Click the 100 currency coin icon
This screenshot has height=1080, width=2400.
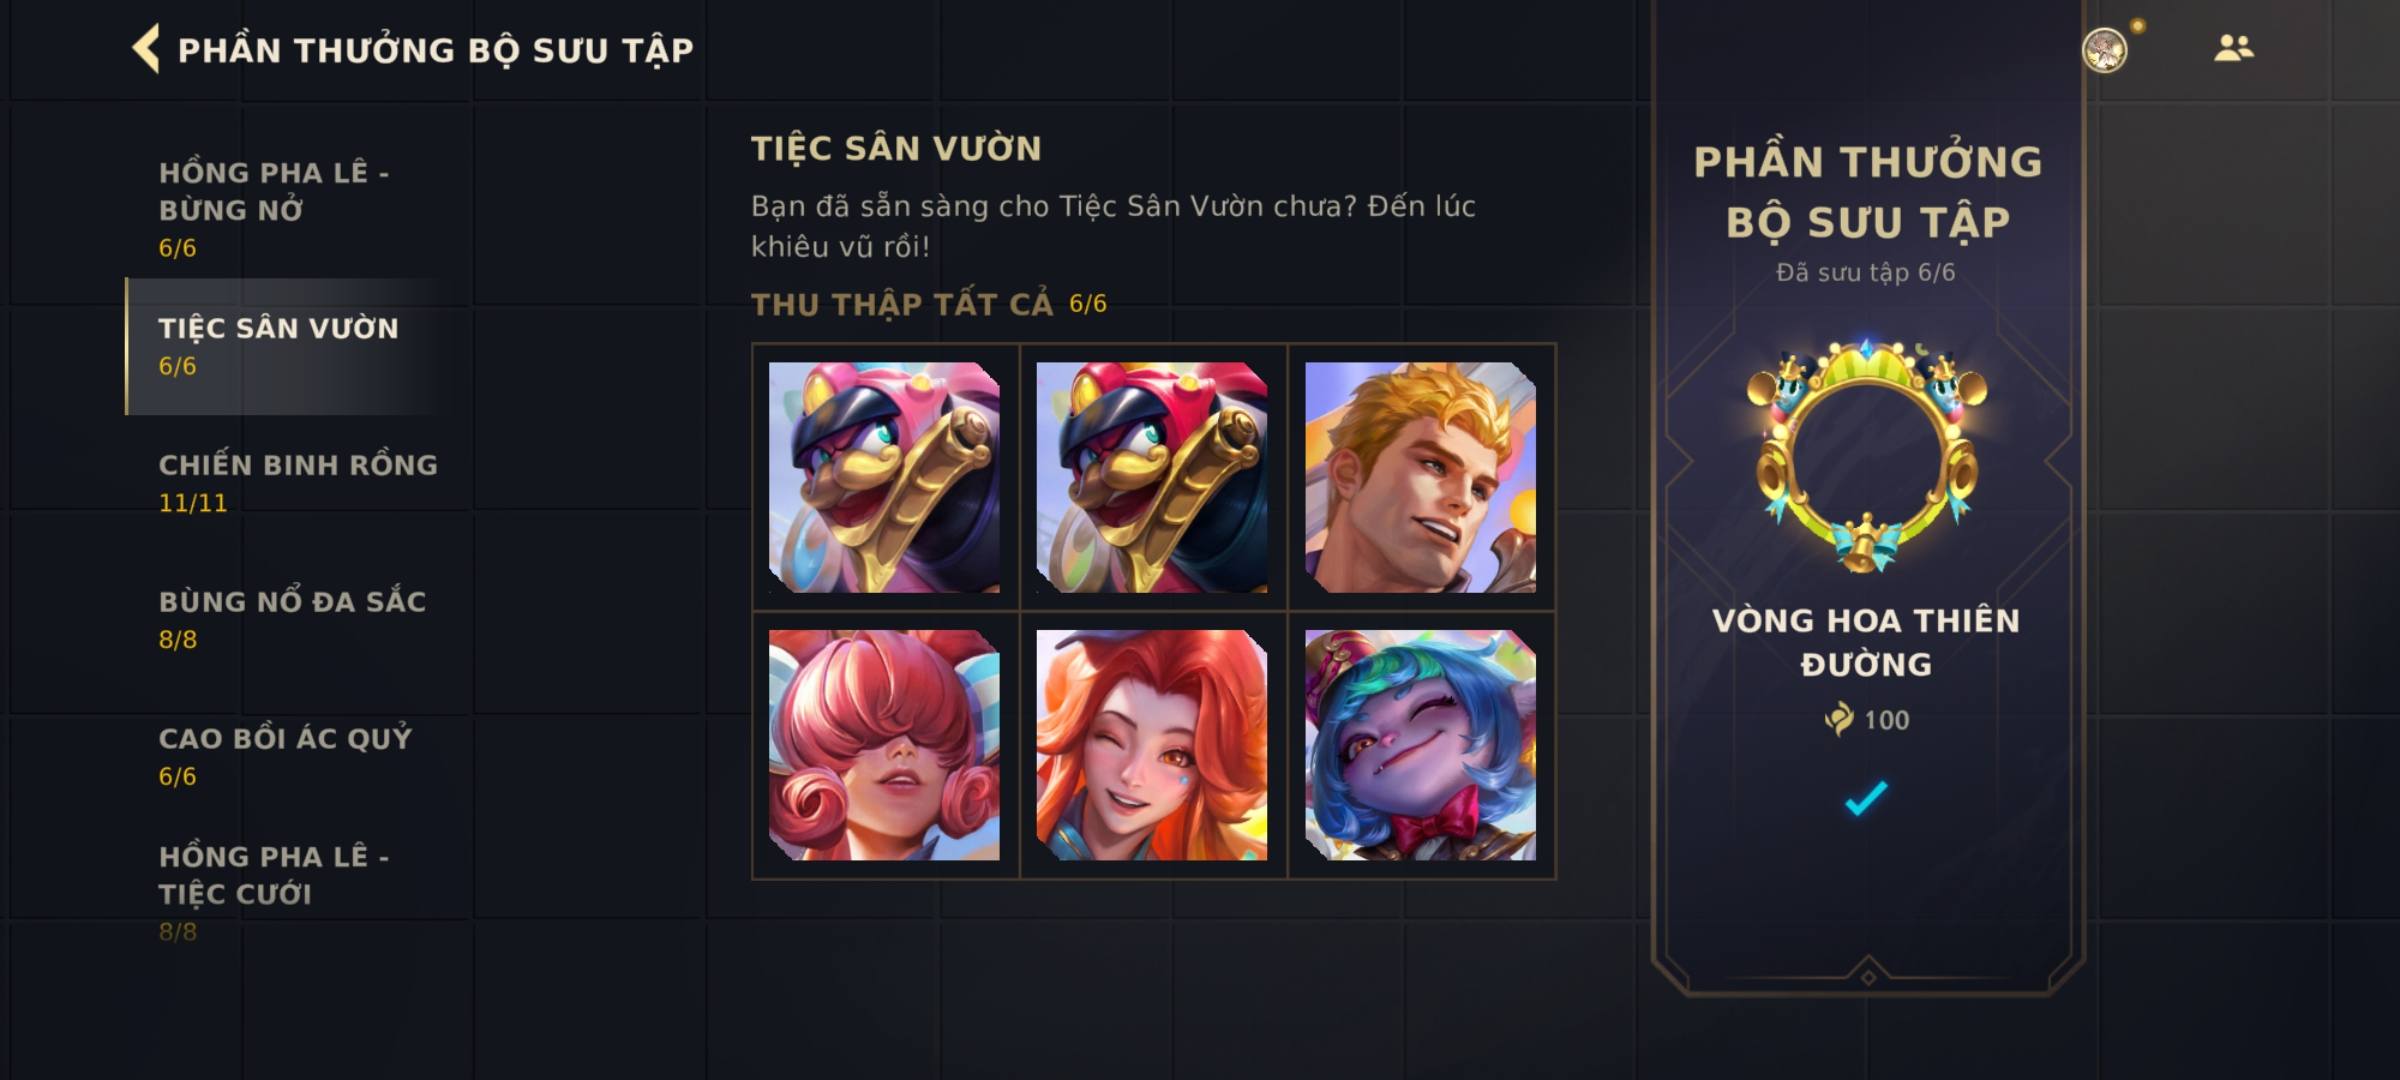click(1838, 719)
